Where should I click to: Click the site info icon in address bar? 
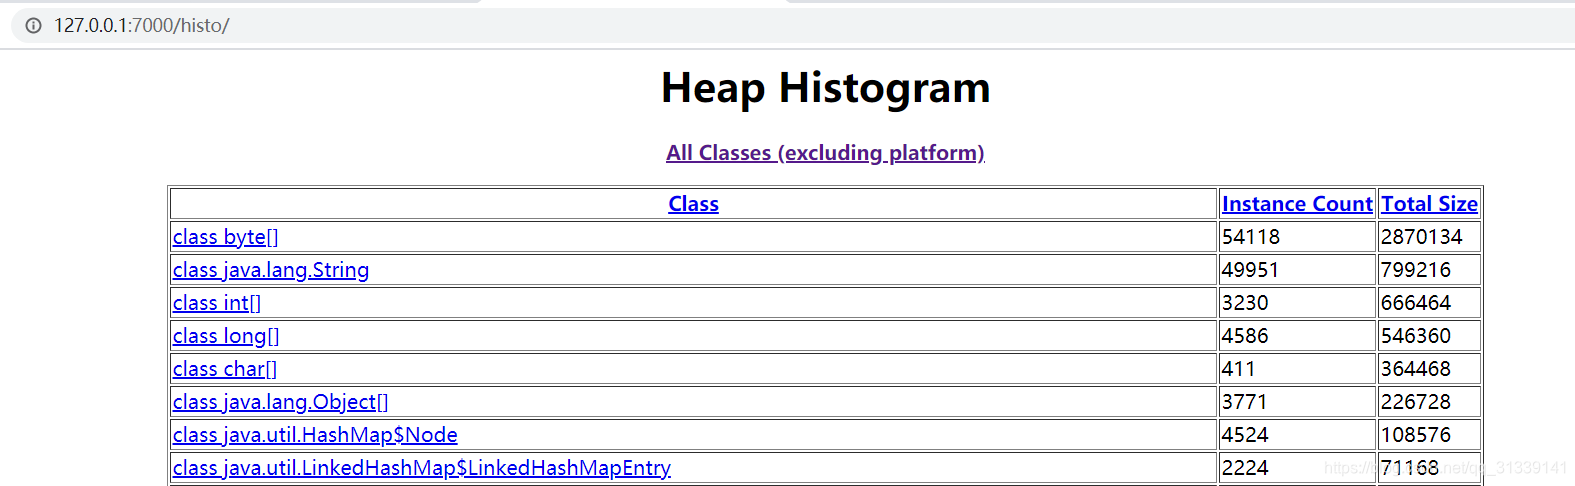point(33,26)
